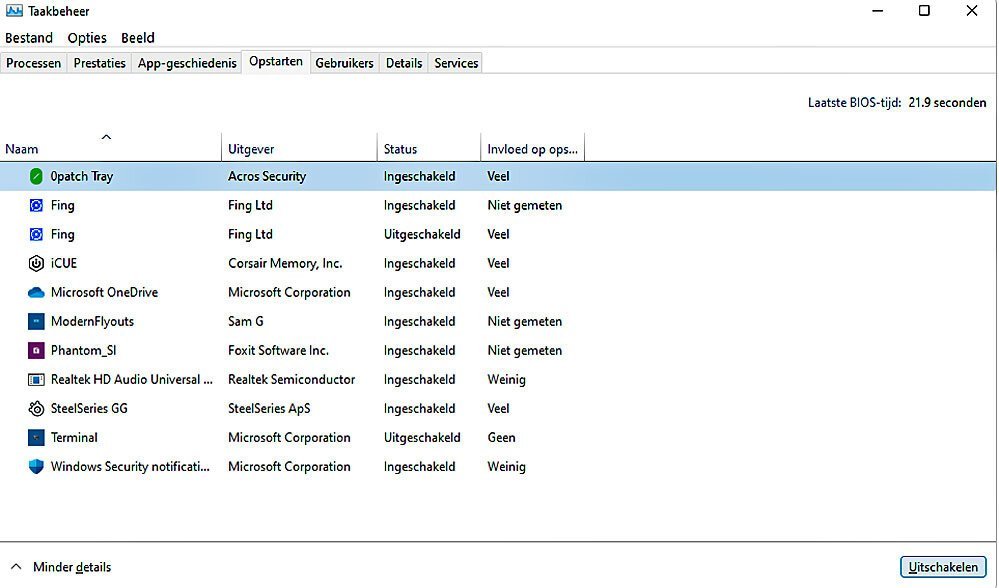Screen dimensions: 999x588
Task: Maximize the Taakbeheer window
Action: click(924, 11)
